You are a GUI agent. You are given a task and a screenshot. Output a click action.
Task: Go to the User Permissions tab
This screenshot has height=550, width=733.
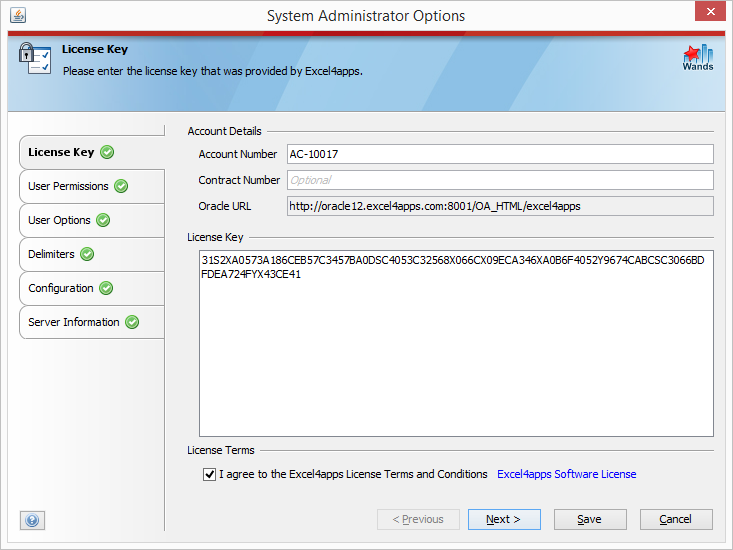pos(92,186)
